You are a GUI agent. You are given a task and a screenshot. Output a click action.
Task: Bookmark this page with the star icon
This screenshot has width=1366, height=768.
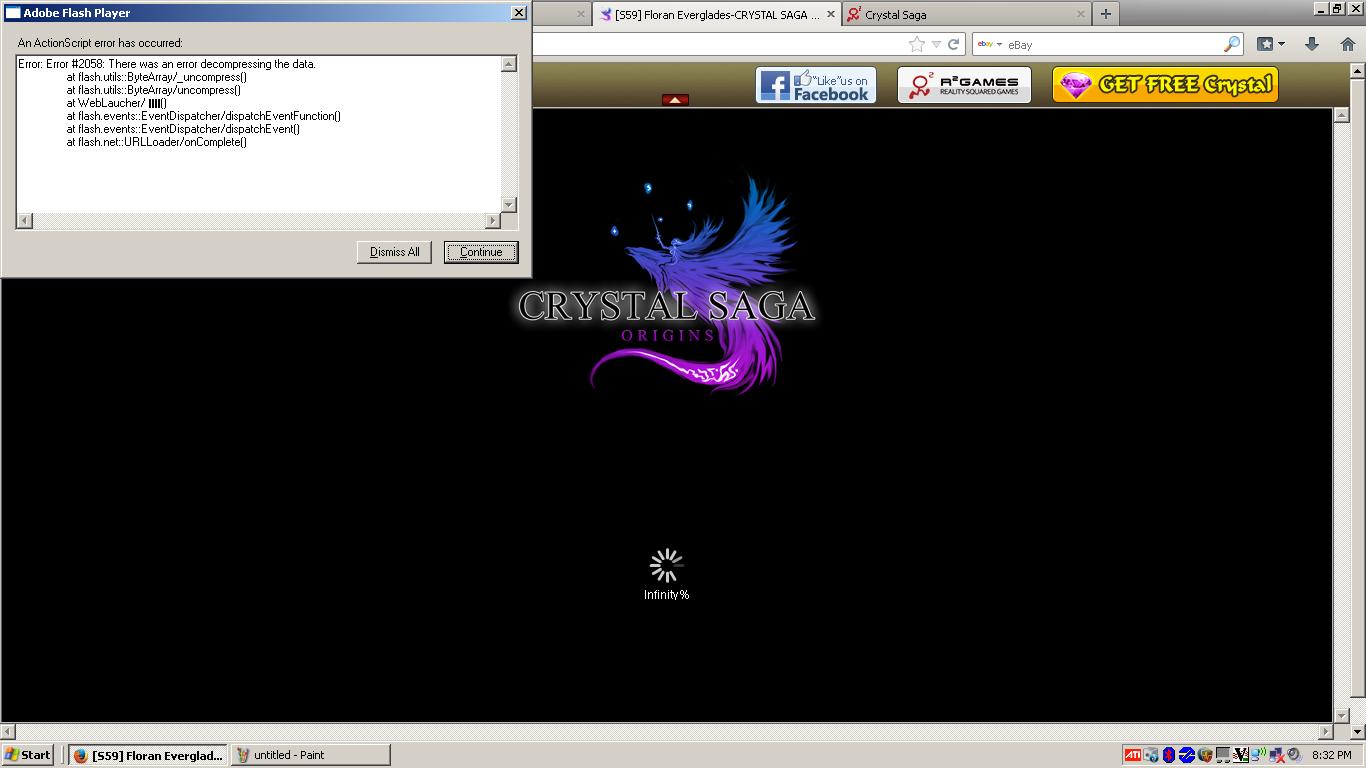pyautogui.click(x=916, y=44)
